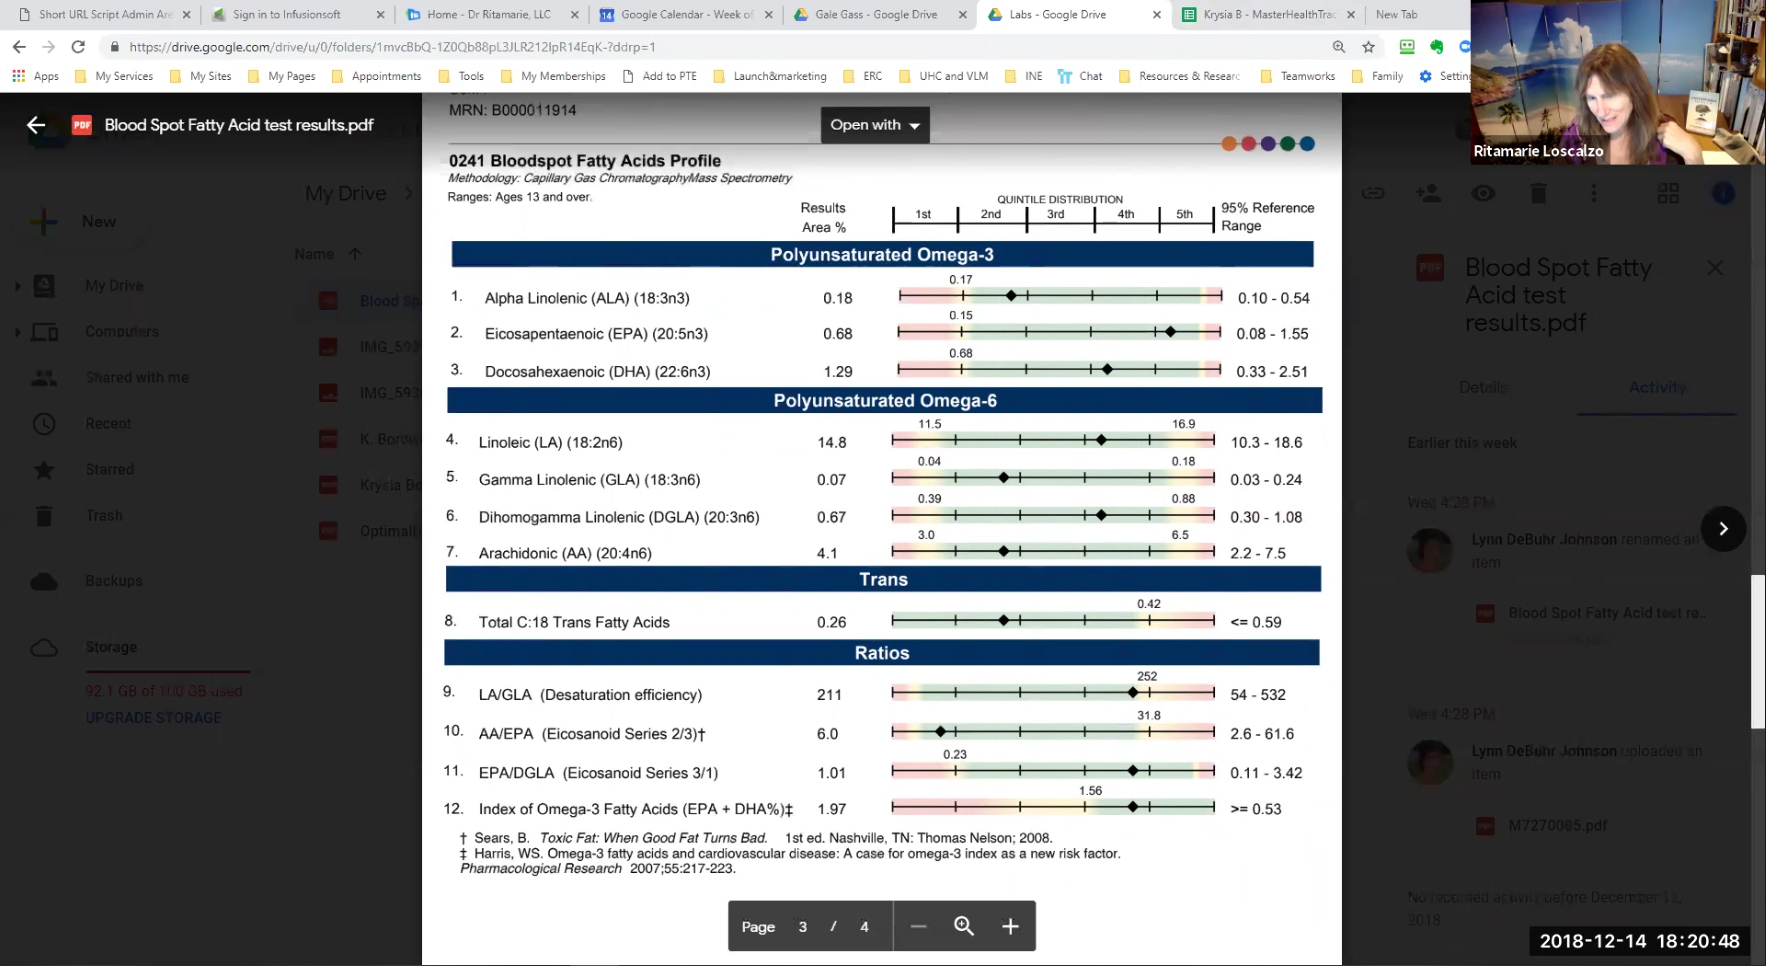The height and width of the screenshot is (966, 1766).
Task: Open M7270085.pdf in the activity list
Action: [x=1557, y=826]
